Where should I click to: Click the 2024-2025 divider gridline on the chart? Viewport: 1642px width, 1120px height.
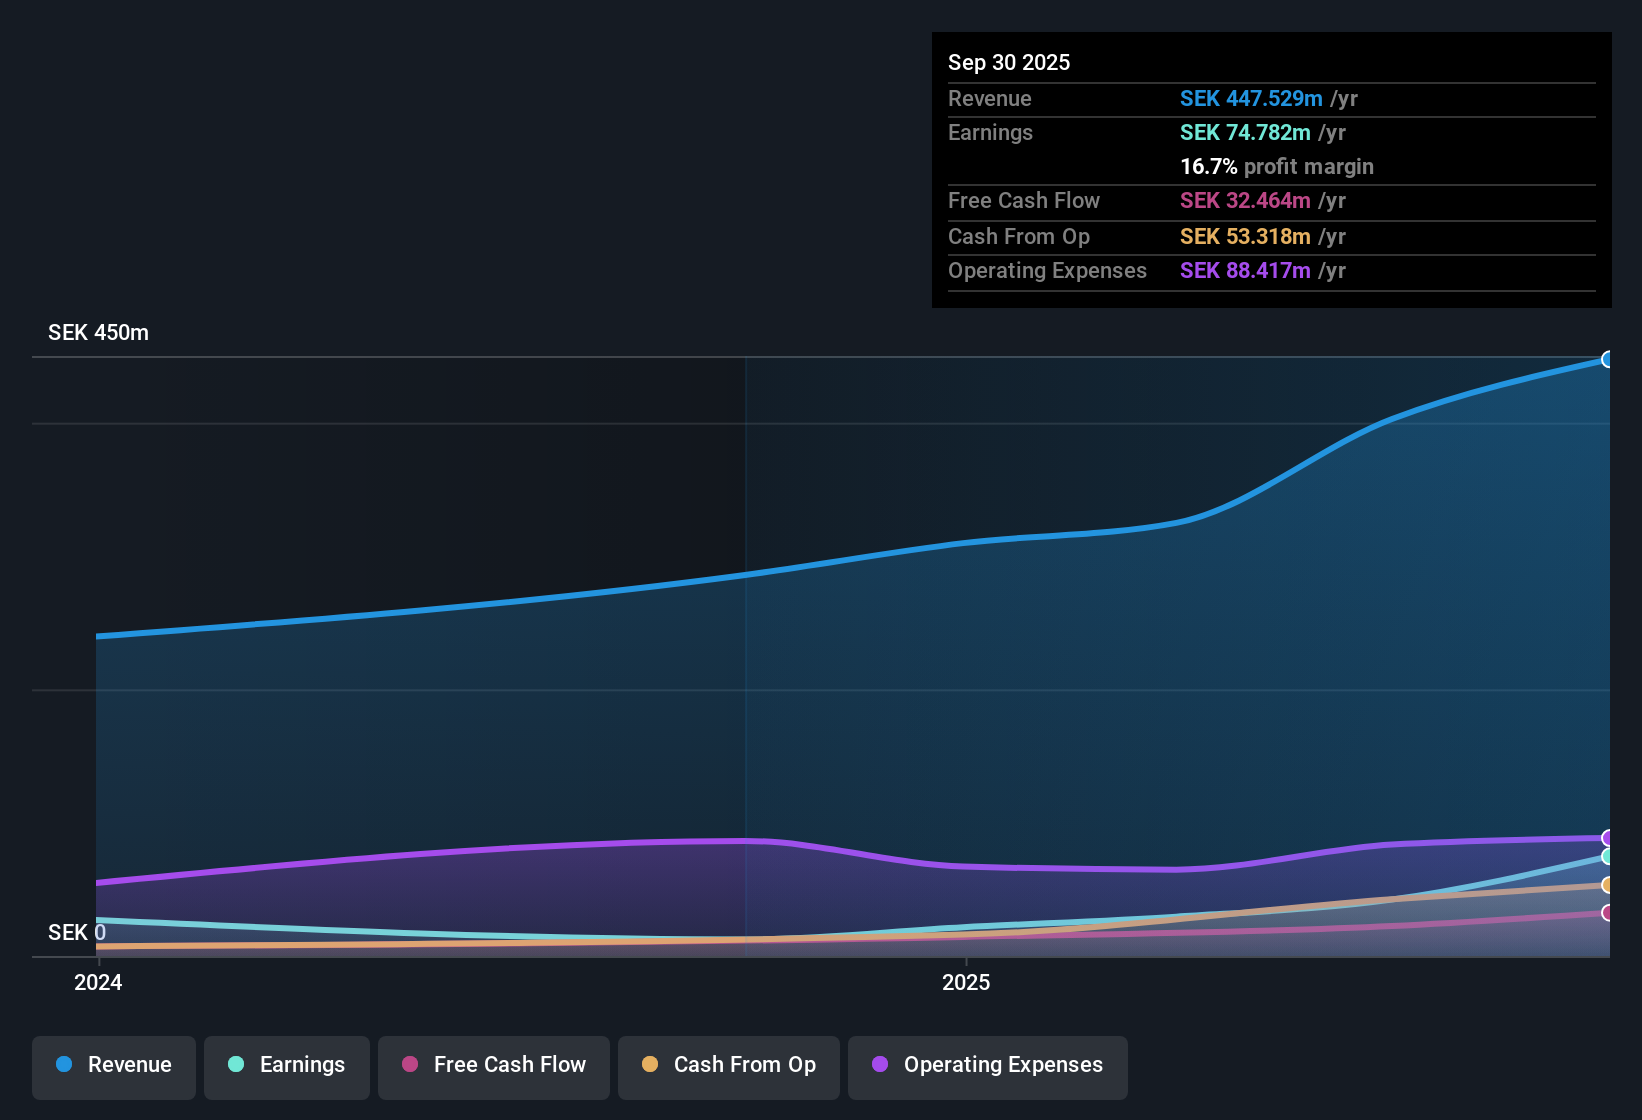click(746, 650)
